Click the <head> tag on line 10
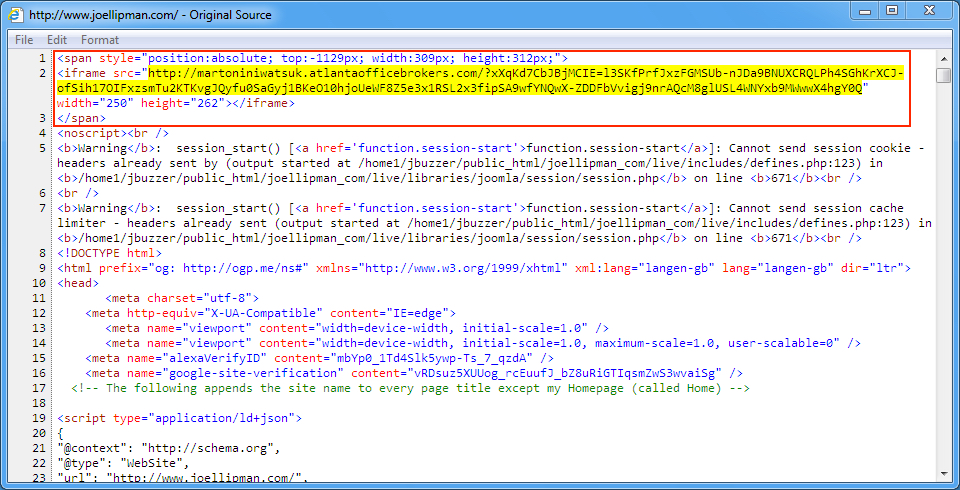The width and height of the screenshot is (960, 490). tap(78, 283)
